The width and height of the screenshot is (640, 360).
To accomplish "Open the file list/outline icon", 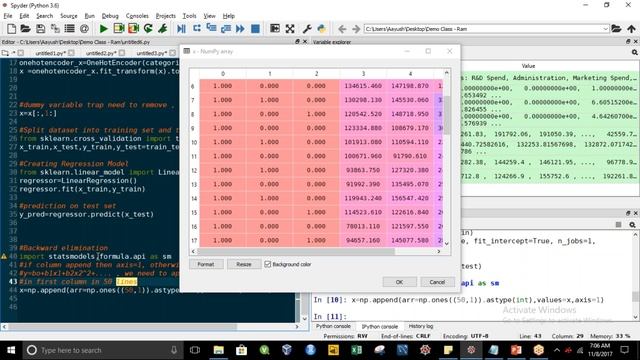I will coord(70,29).
